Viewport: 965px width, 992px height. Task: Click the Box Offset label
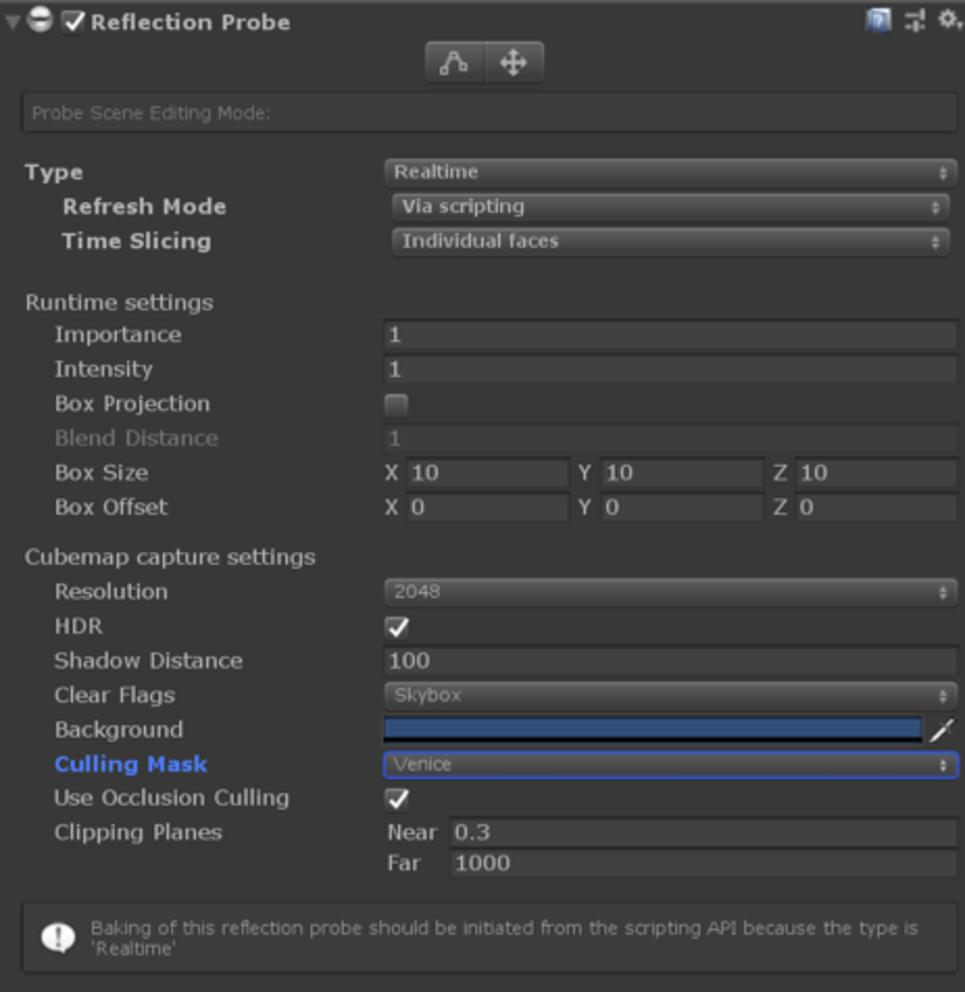click(x=111, y=507)
